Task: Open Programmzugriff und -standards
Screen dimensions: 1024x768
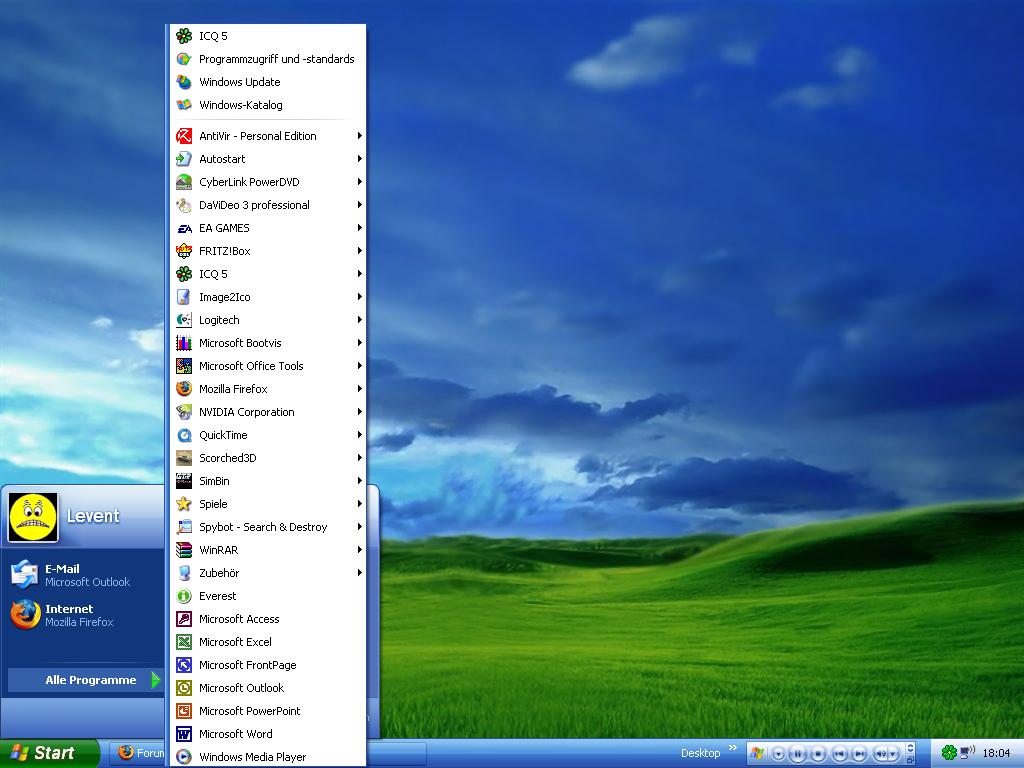Action: pos(268,59)
